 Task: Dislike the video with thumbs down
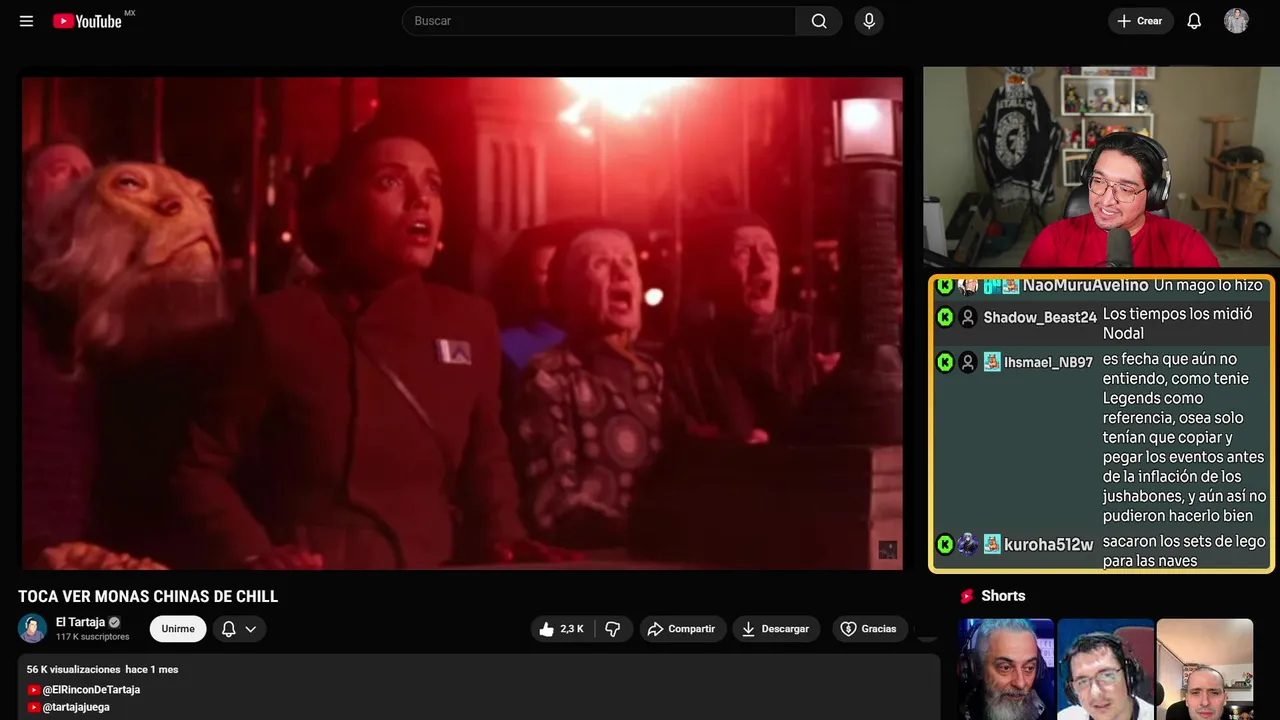613,629
